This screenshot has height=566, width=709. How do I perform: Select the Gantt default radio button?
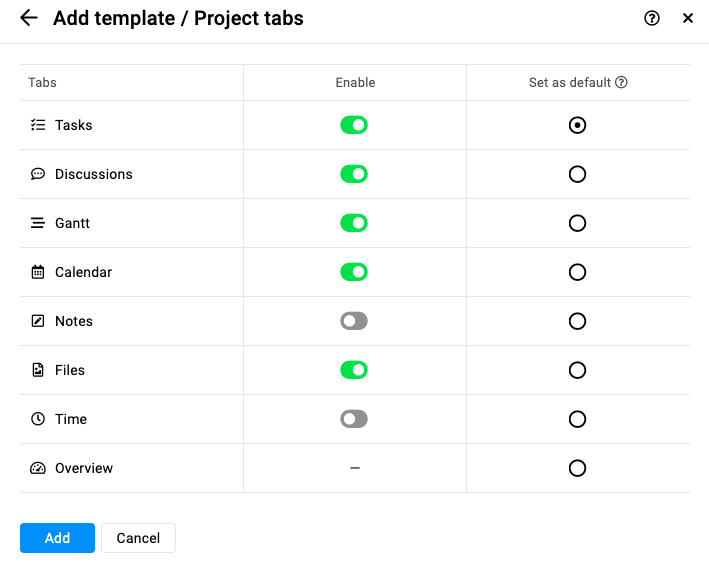(x=577, y=223)
